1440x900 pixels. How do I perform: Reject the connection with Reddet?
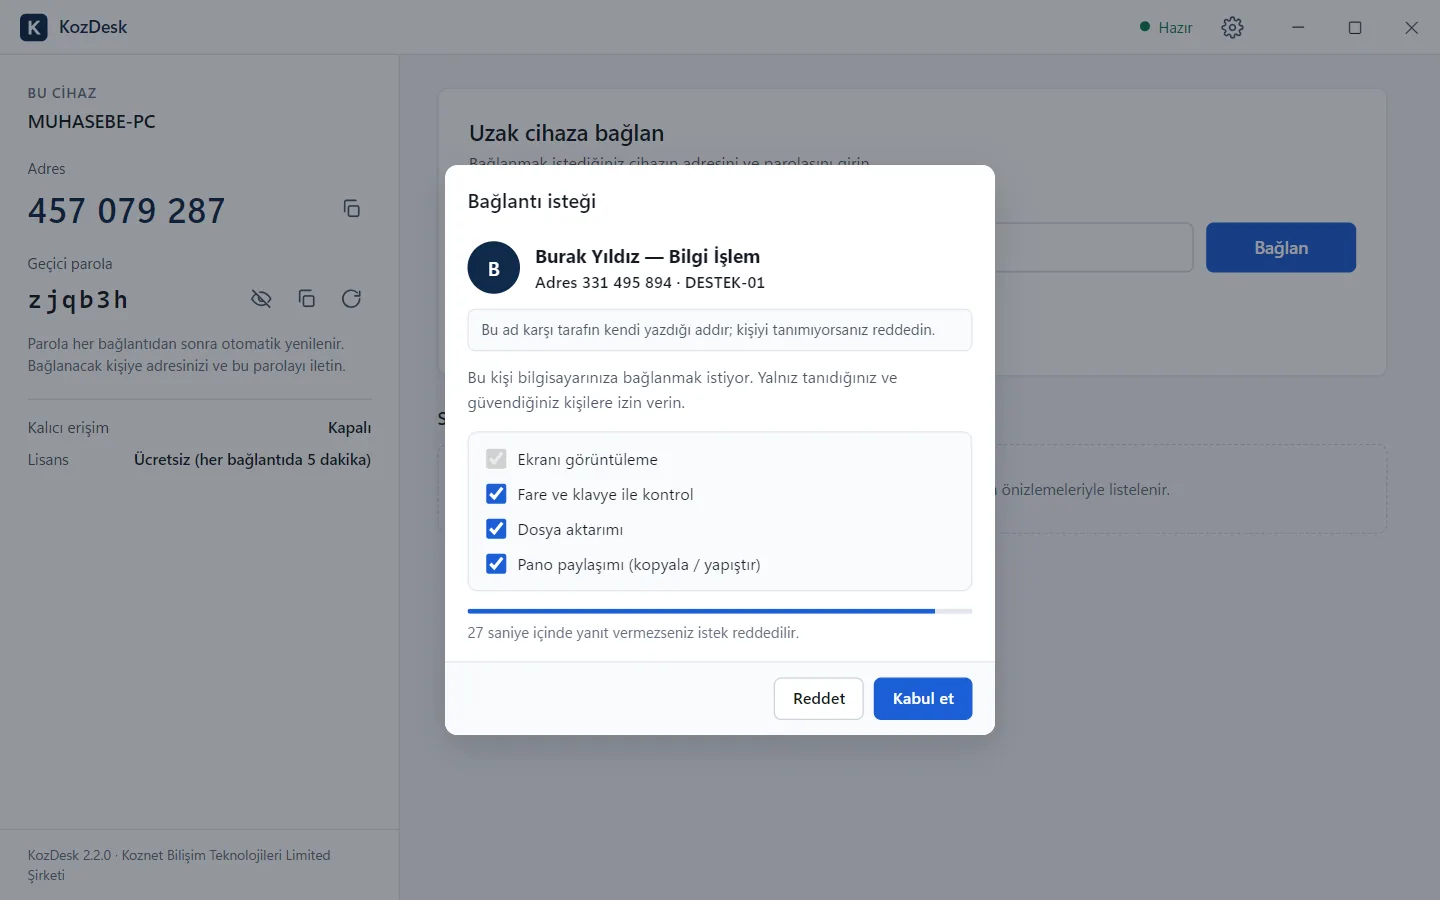click(x=819, y=699)
